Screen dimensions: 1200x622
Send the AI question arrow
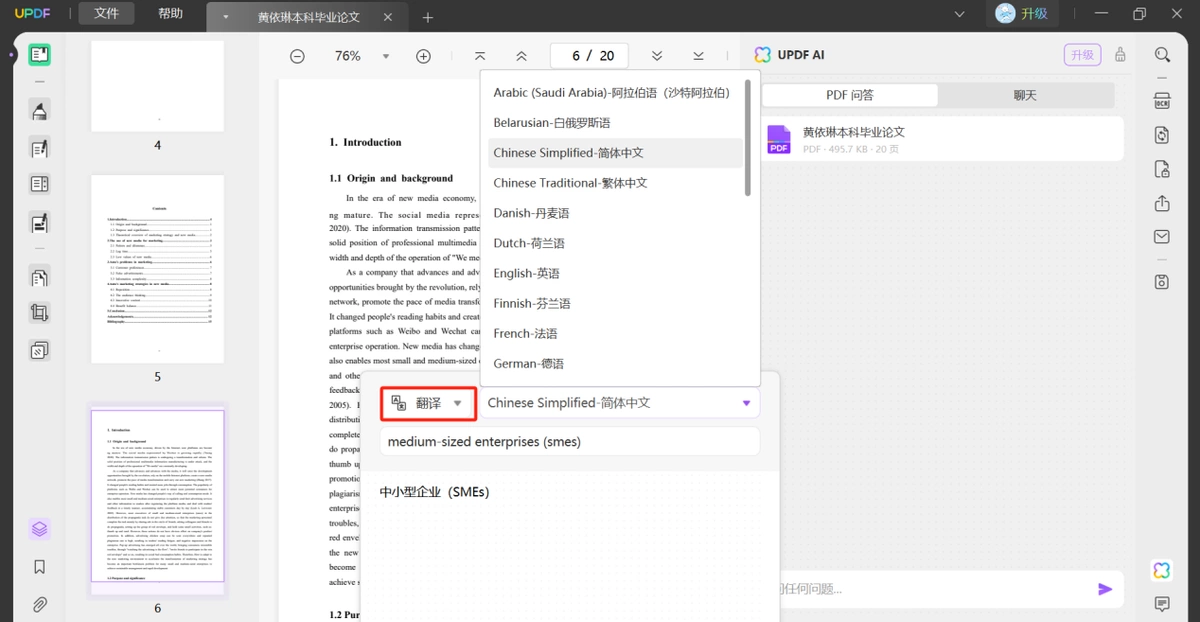tap(1105, 589)
